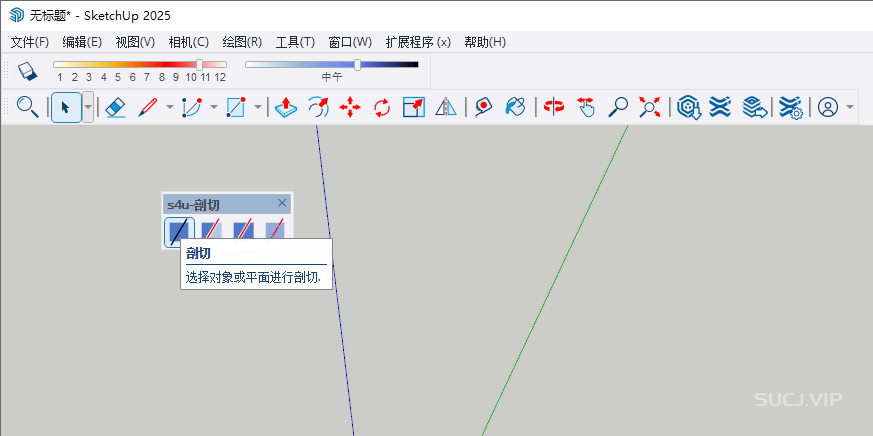The height and width of the screenshot is (436, 873).
Task: Select the Rotate tool
Action: click(x=382, y=106)
